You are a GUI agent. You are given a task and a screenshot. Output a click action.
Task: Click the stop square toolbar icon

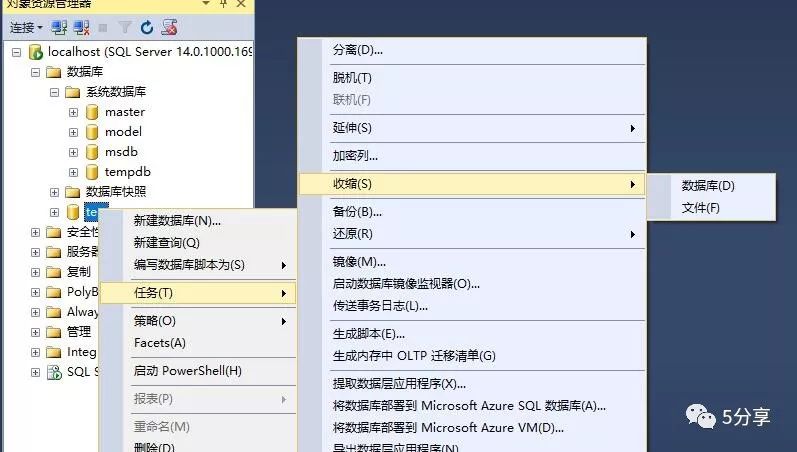pyautogui.click(x=103, y=28)
